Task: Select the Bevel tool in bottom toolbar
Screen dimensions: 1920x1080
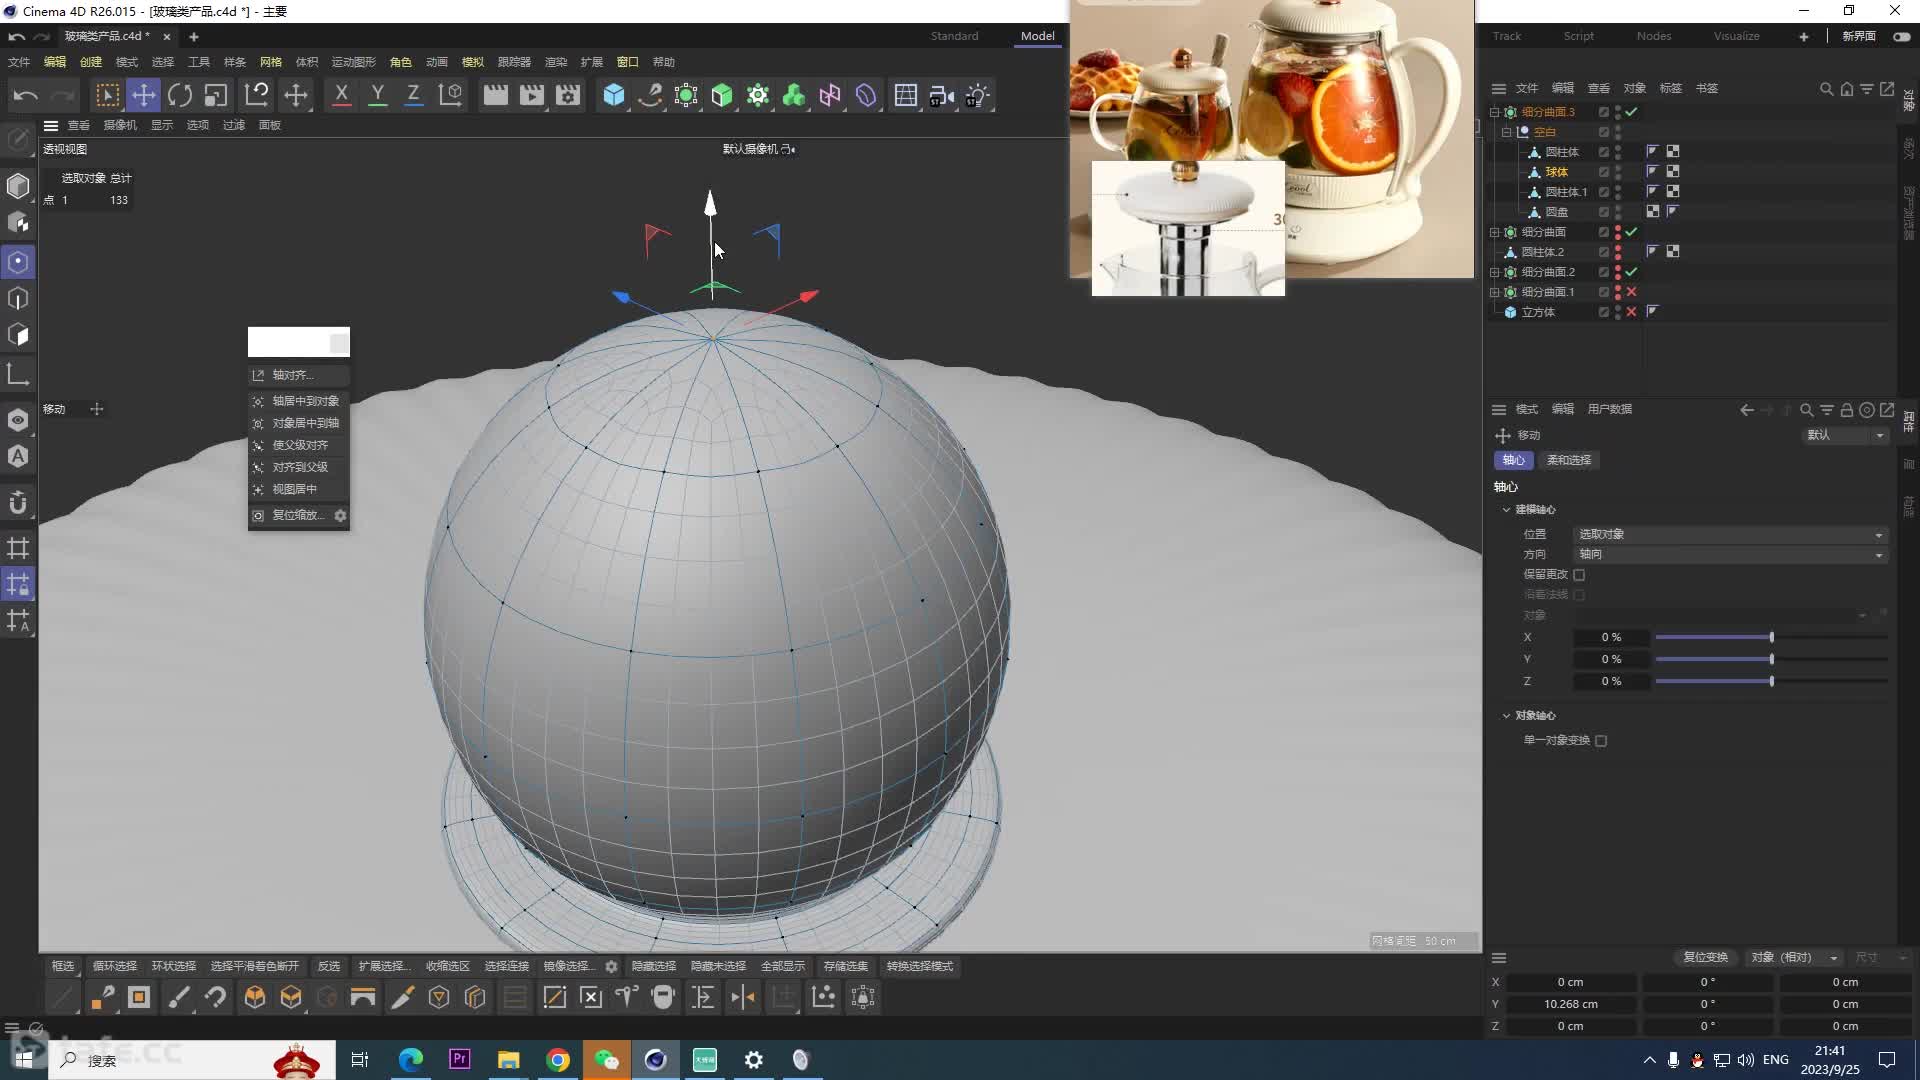Action: 255,997
